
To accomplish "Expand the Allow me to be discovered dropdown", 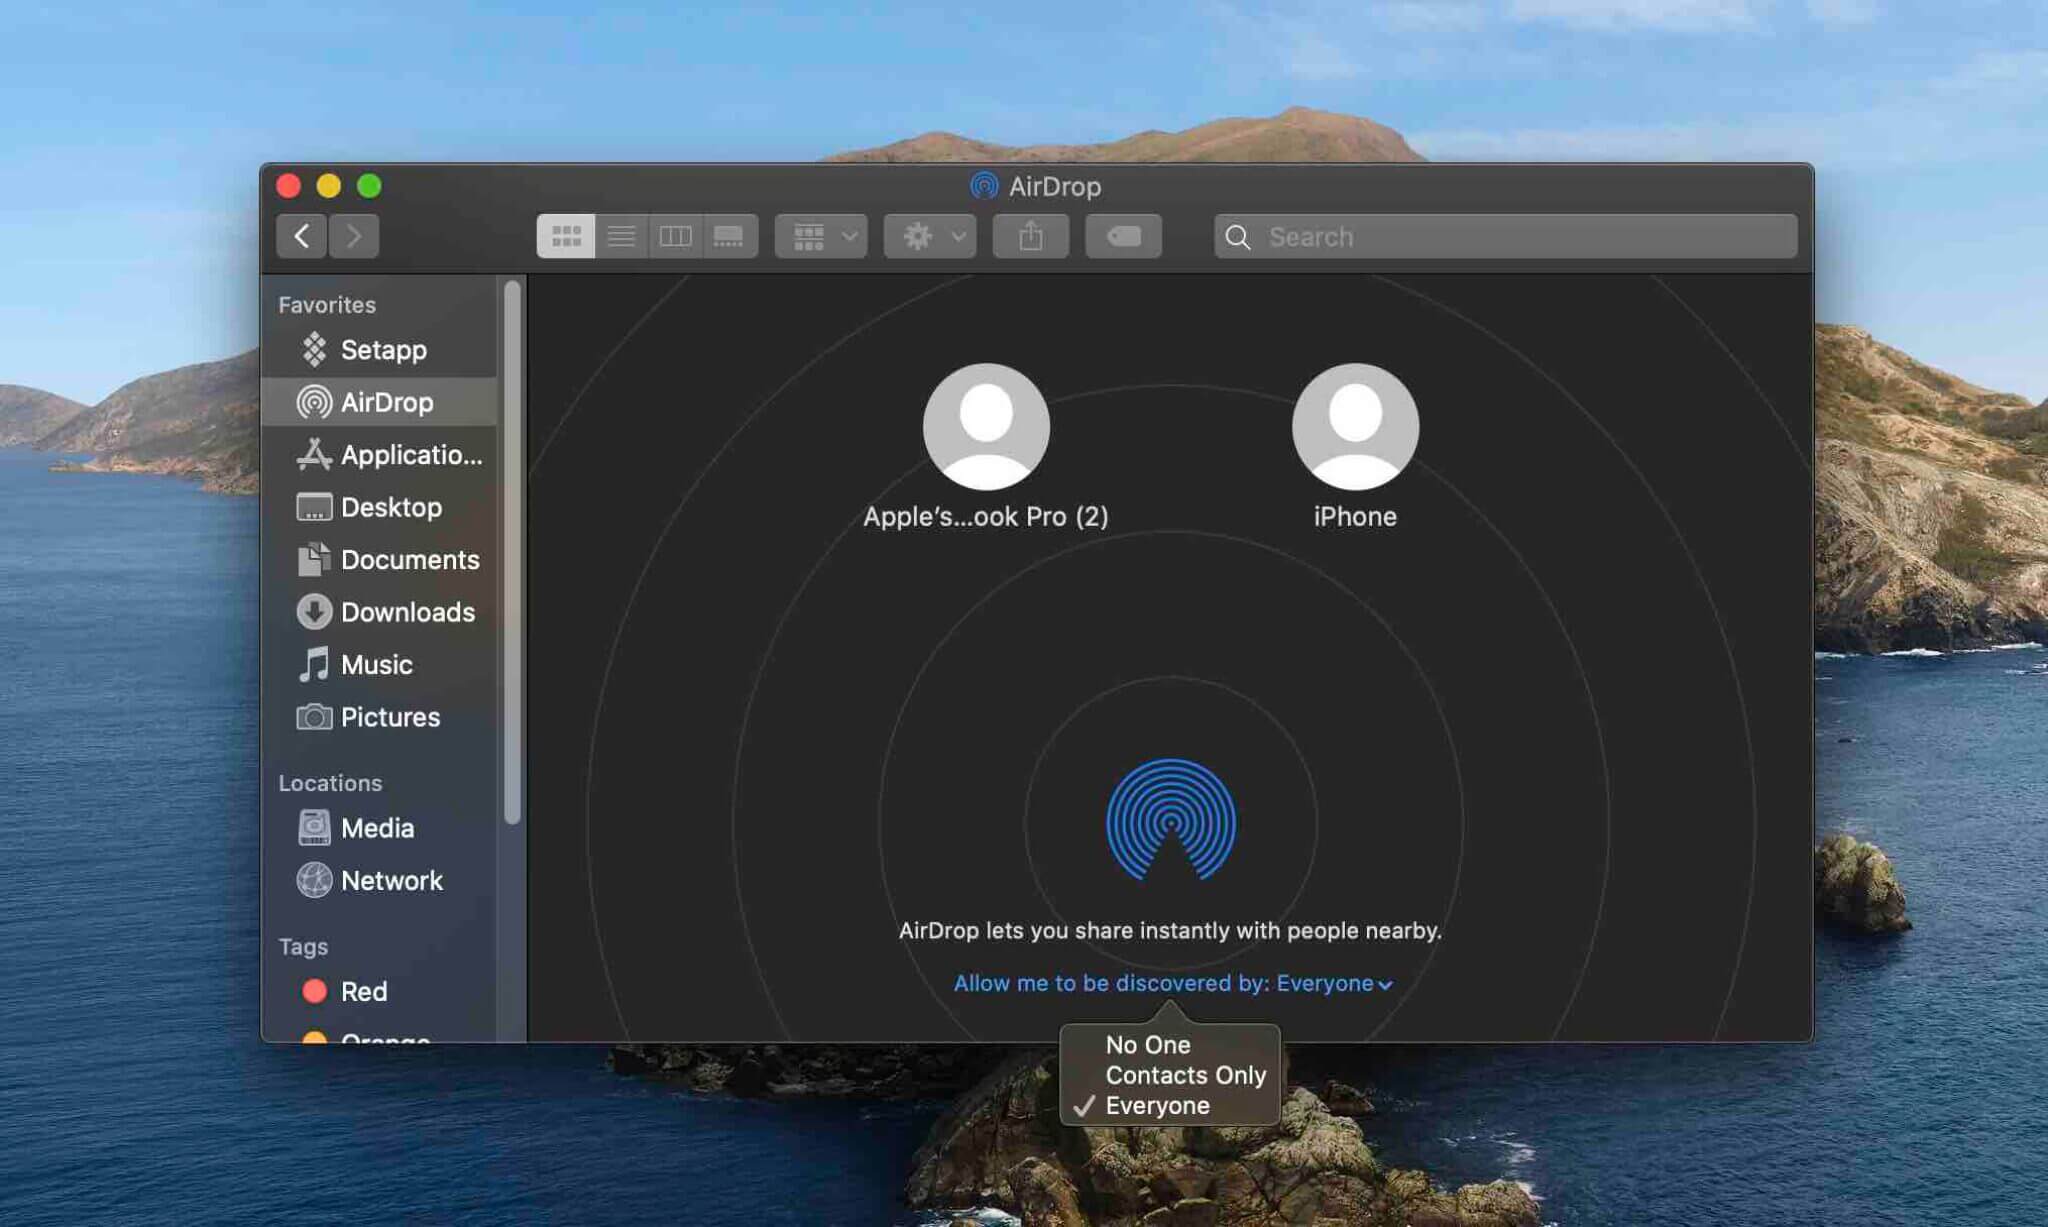I will click(x=1169, y=982).
